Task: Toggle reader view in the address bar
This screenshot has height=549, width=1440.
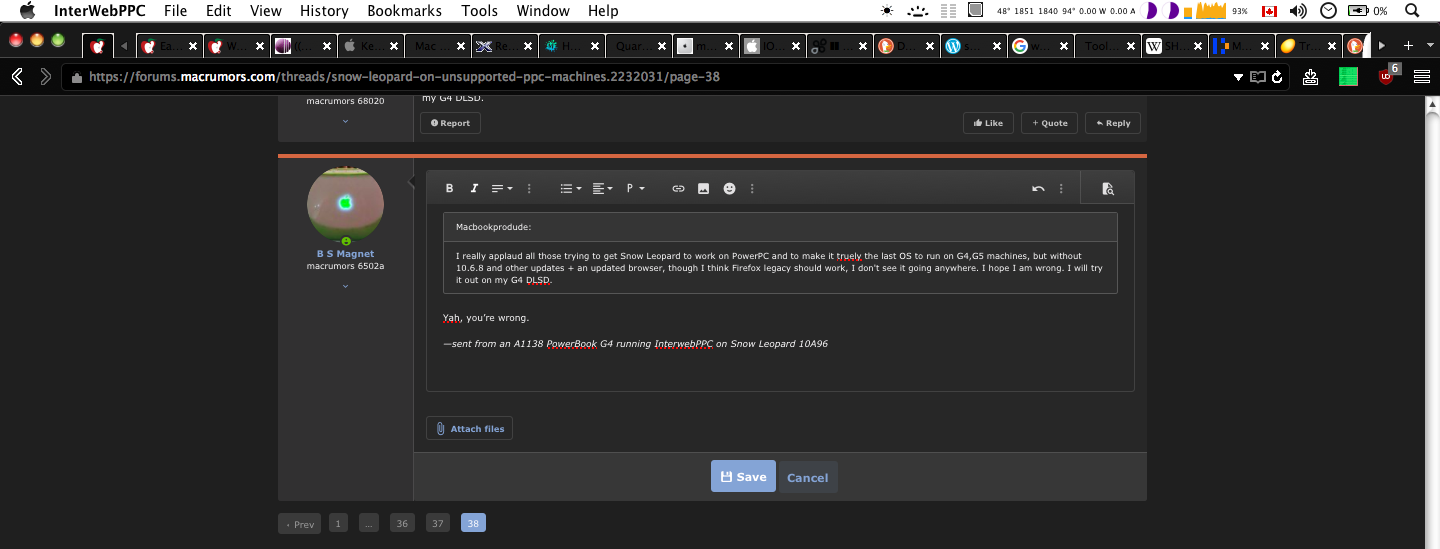Action: point(1258,77)
